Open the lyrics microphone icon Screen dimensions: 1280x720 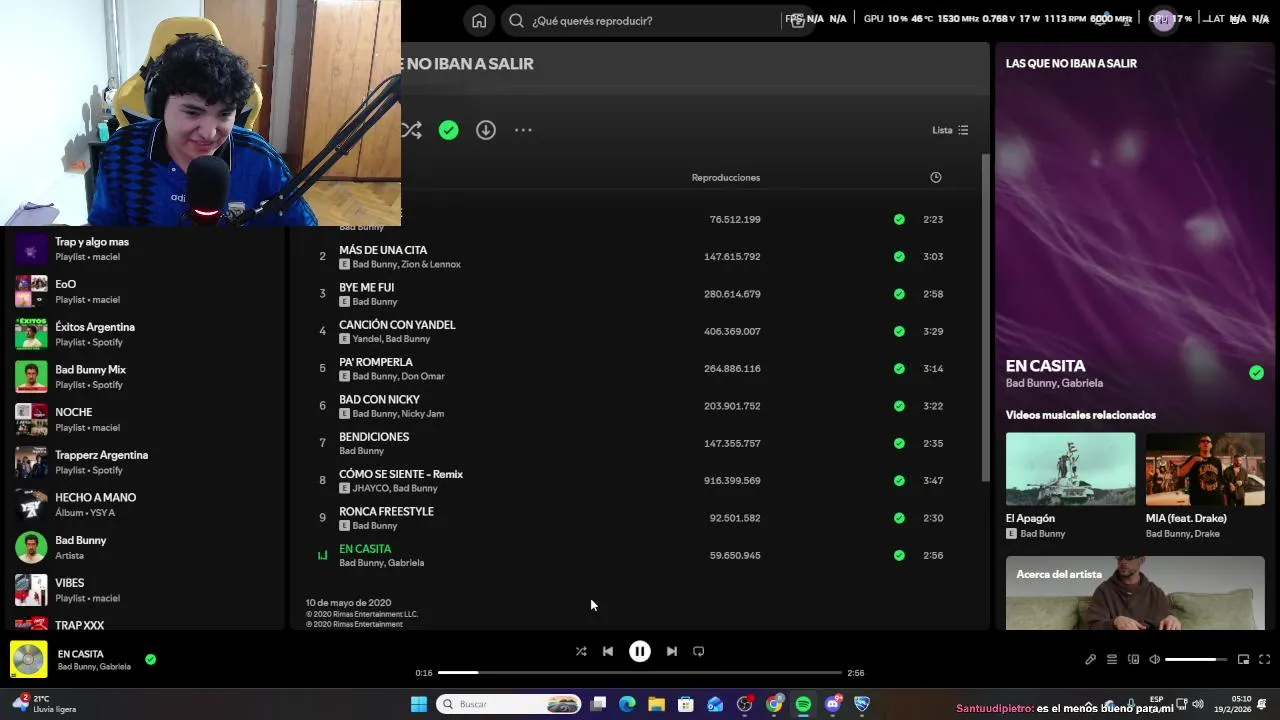point(1090,659)
